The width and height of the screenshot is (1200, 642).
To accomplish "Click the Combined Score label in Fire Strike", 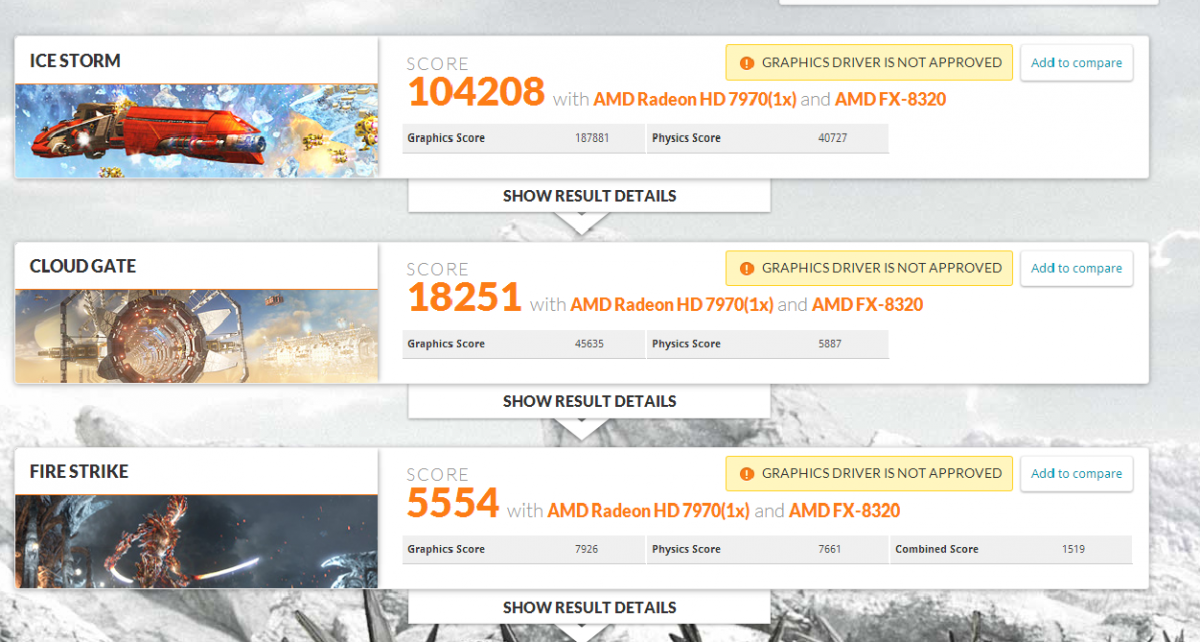I will (x=937, y=549).
